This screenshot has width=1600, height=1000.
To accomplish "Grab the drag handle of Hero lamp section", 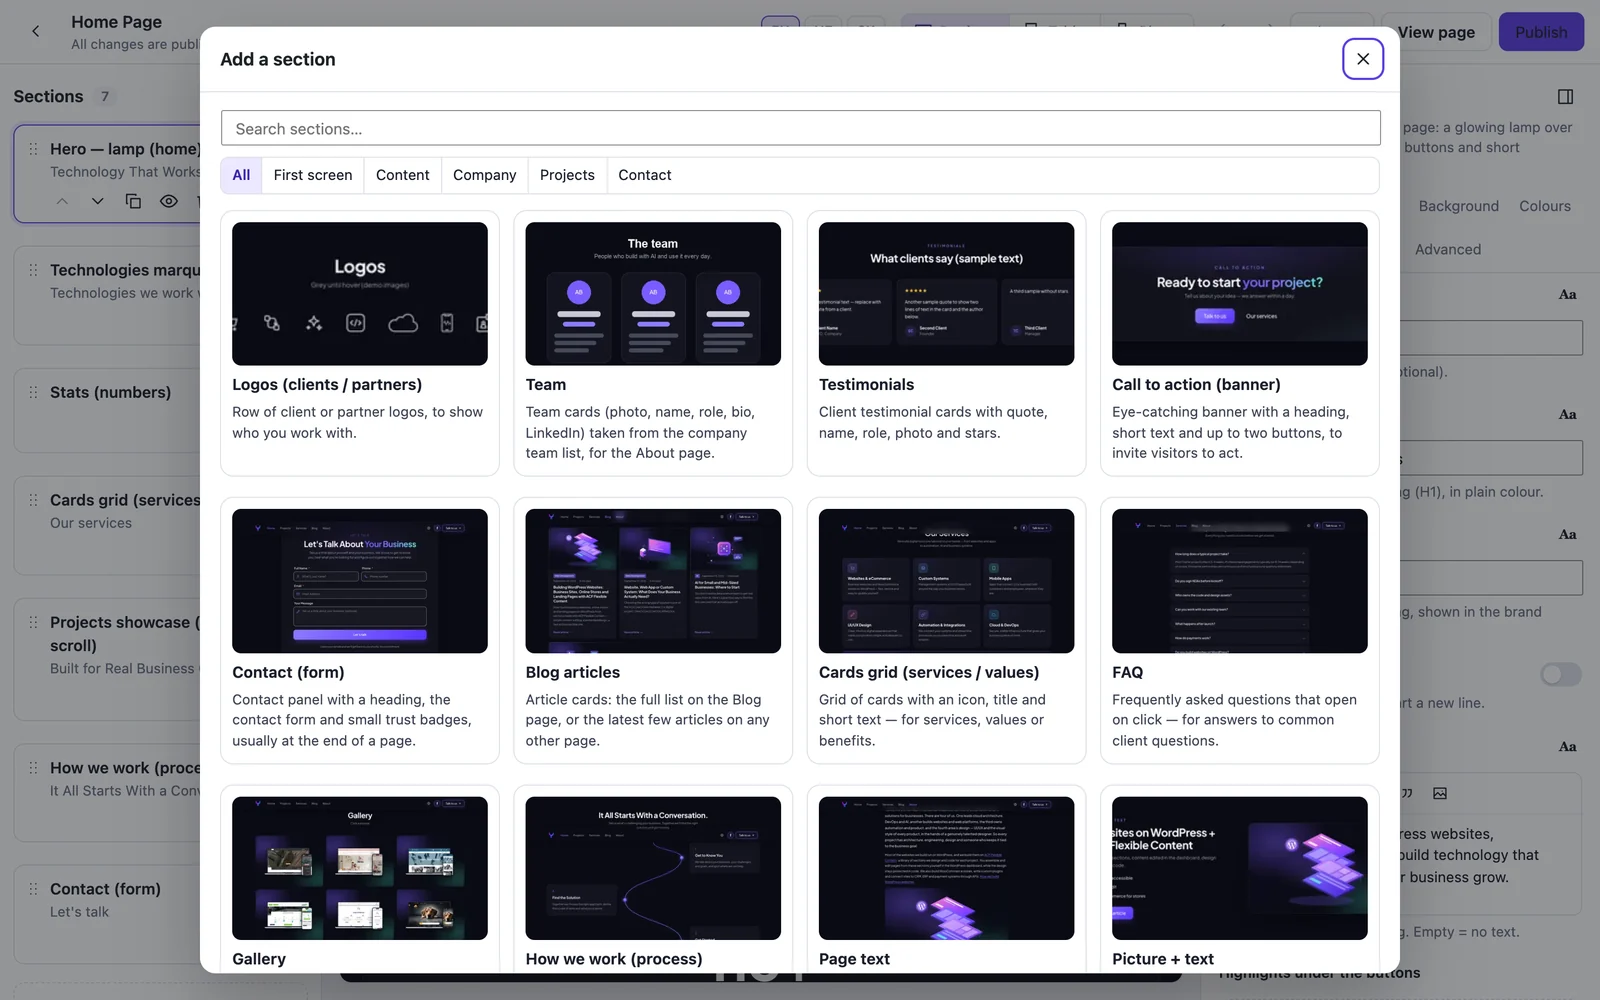I will click(33, 149).
